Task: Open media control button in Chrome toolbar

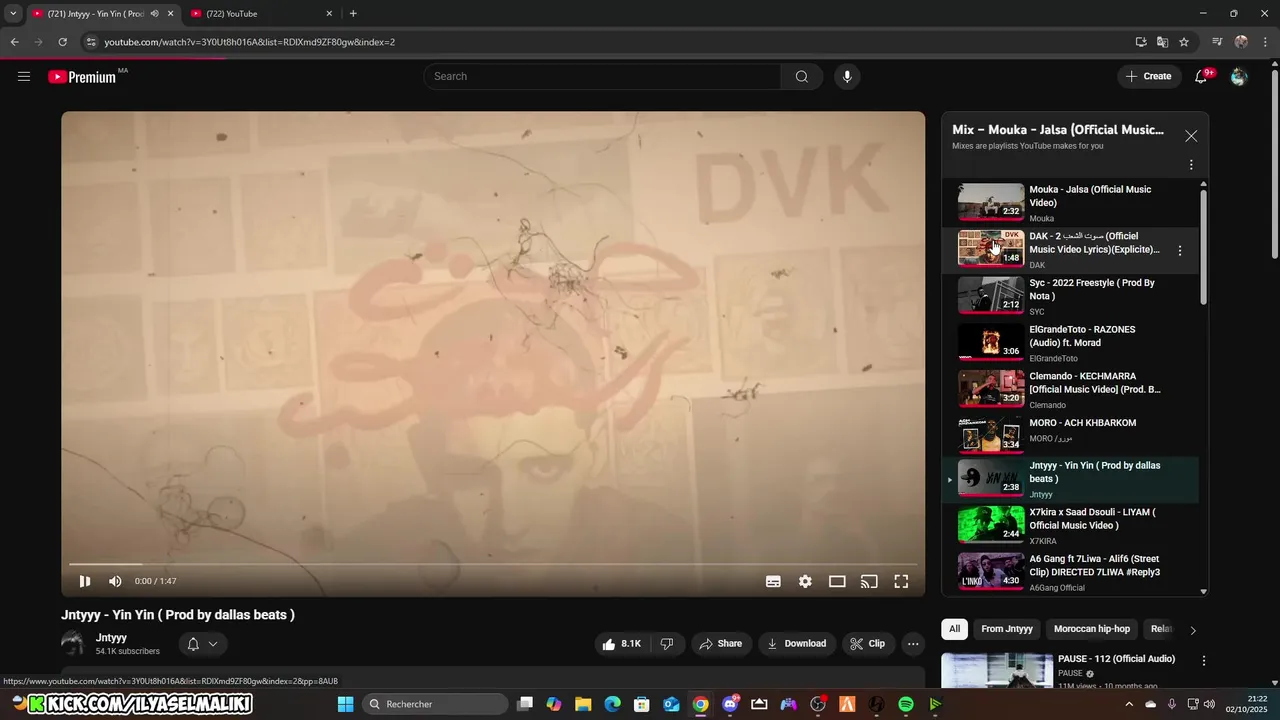Action: coord(1217,42)
